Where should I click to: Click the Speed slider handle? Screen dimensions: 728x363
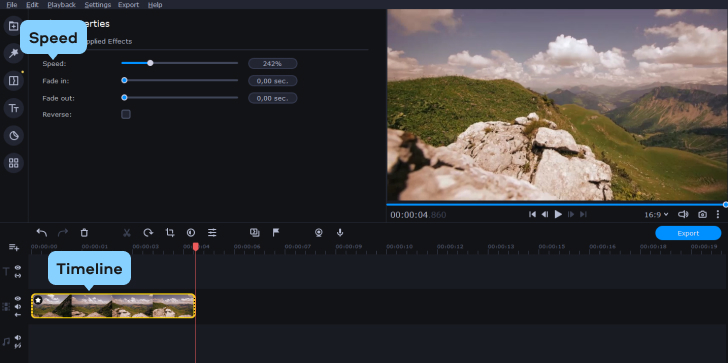[x=150, y=63]
